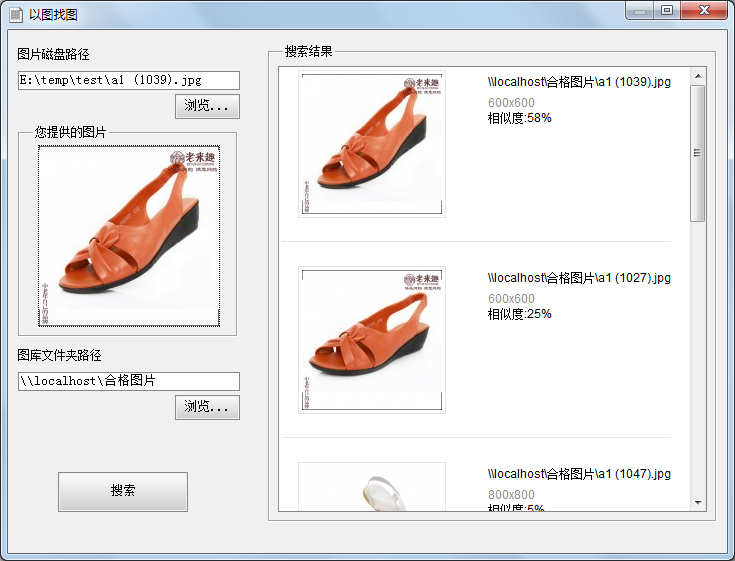735x561 pixels.
Task: Open result thumbnail for a1 (1027).jpg
Action: point(372,339)
